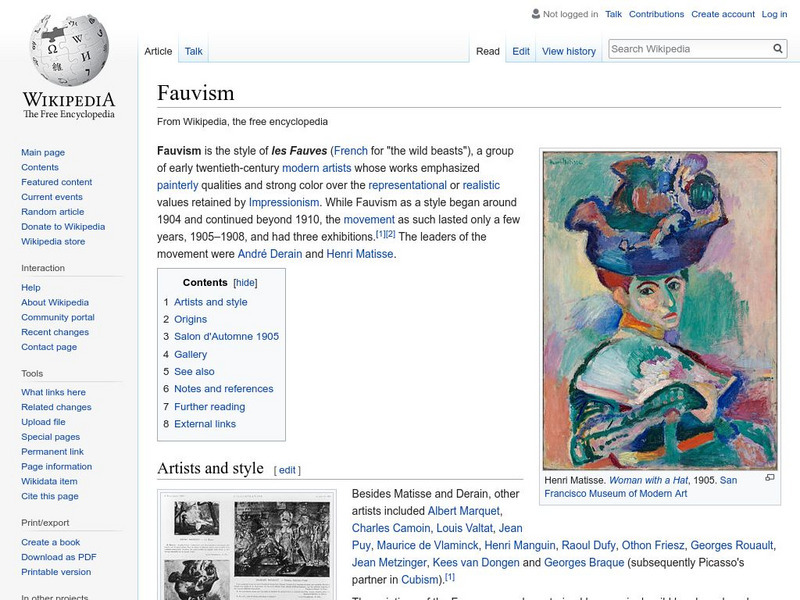Click Upload file link
This screenshot has height=600, width=800.
[43, 421]
